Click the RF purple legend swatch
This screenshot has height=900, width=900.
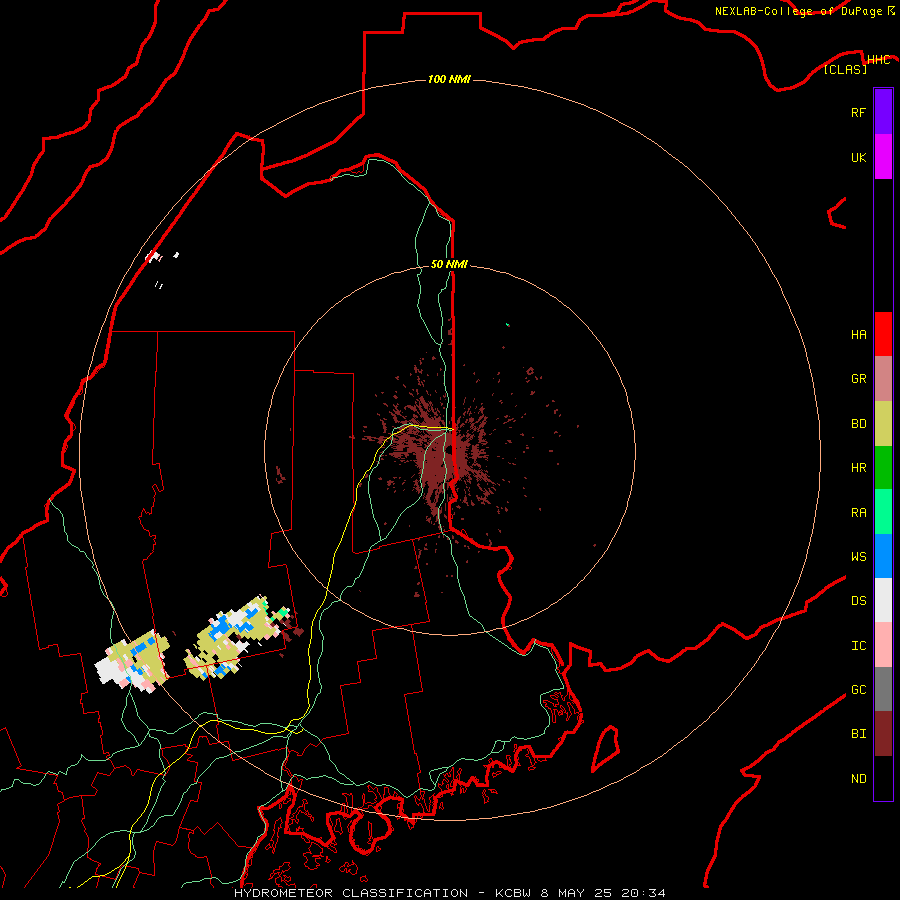pos(883,112)
